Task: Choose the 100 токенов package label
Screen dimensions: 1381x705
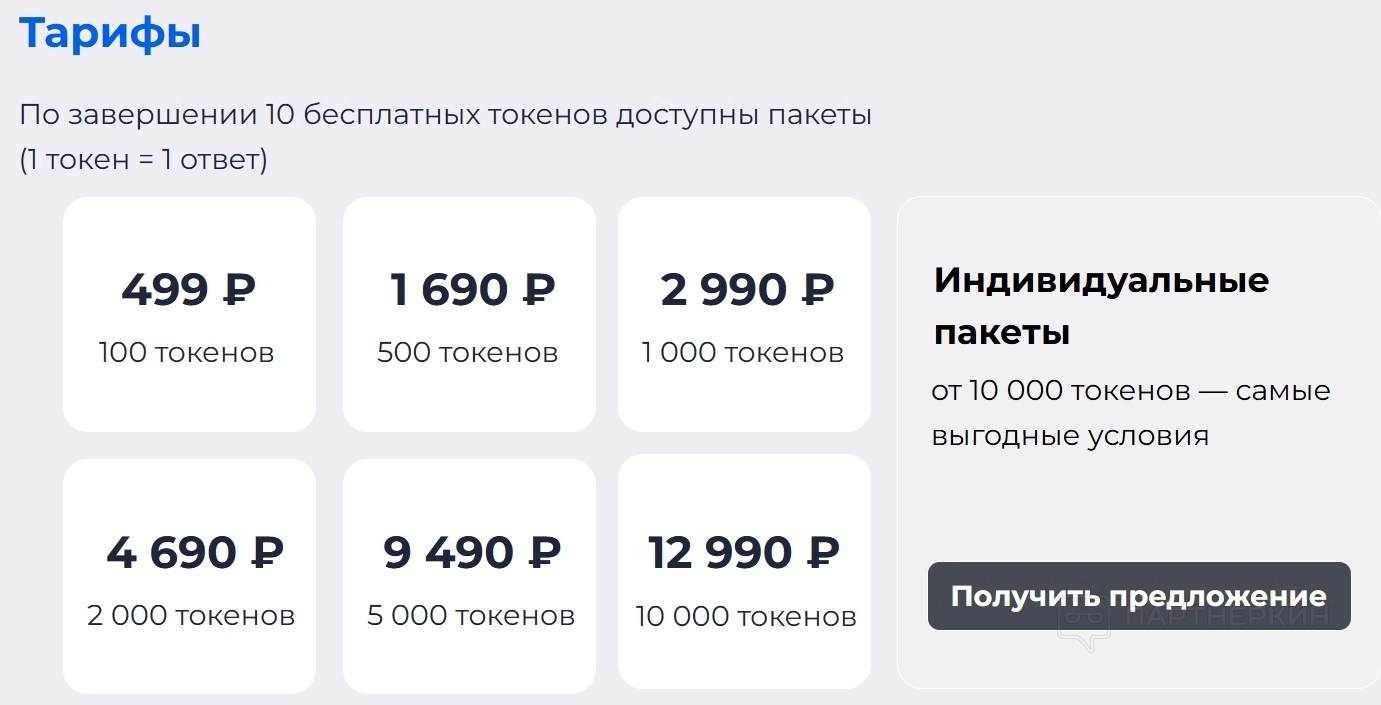Action: [186, 352]
